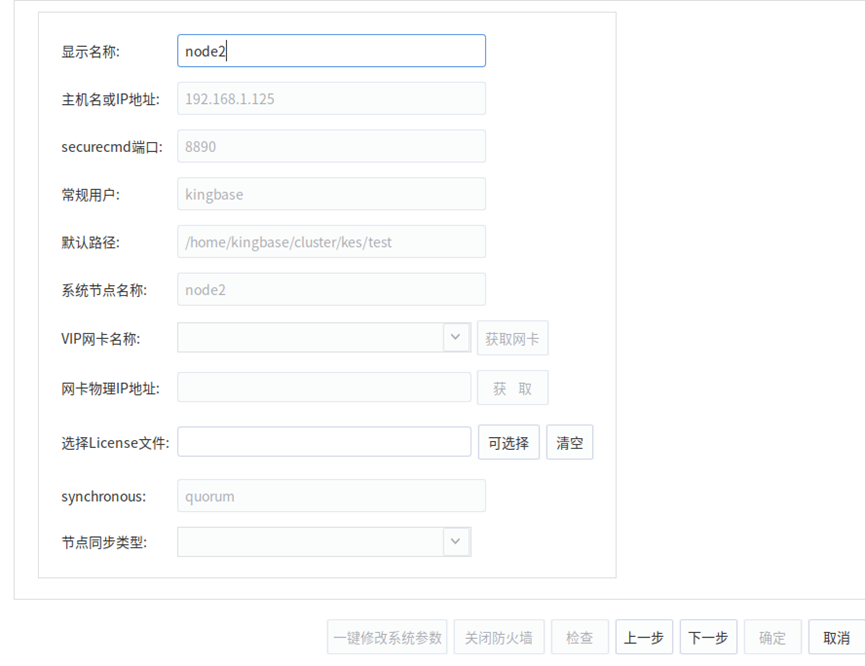Viewport: 865px width, 666px height.
Task: Open the license file chooser with 可选择
Action: click(509, 442)
